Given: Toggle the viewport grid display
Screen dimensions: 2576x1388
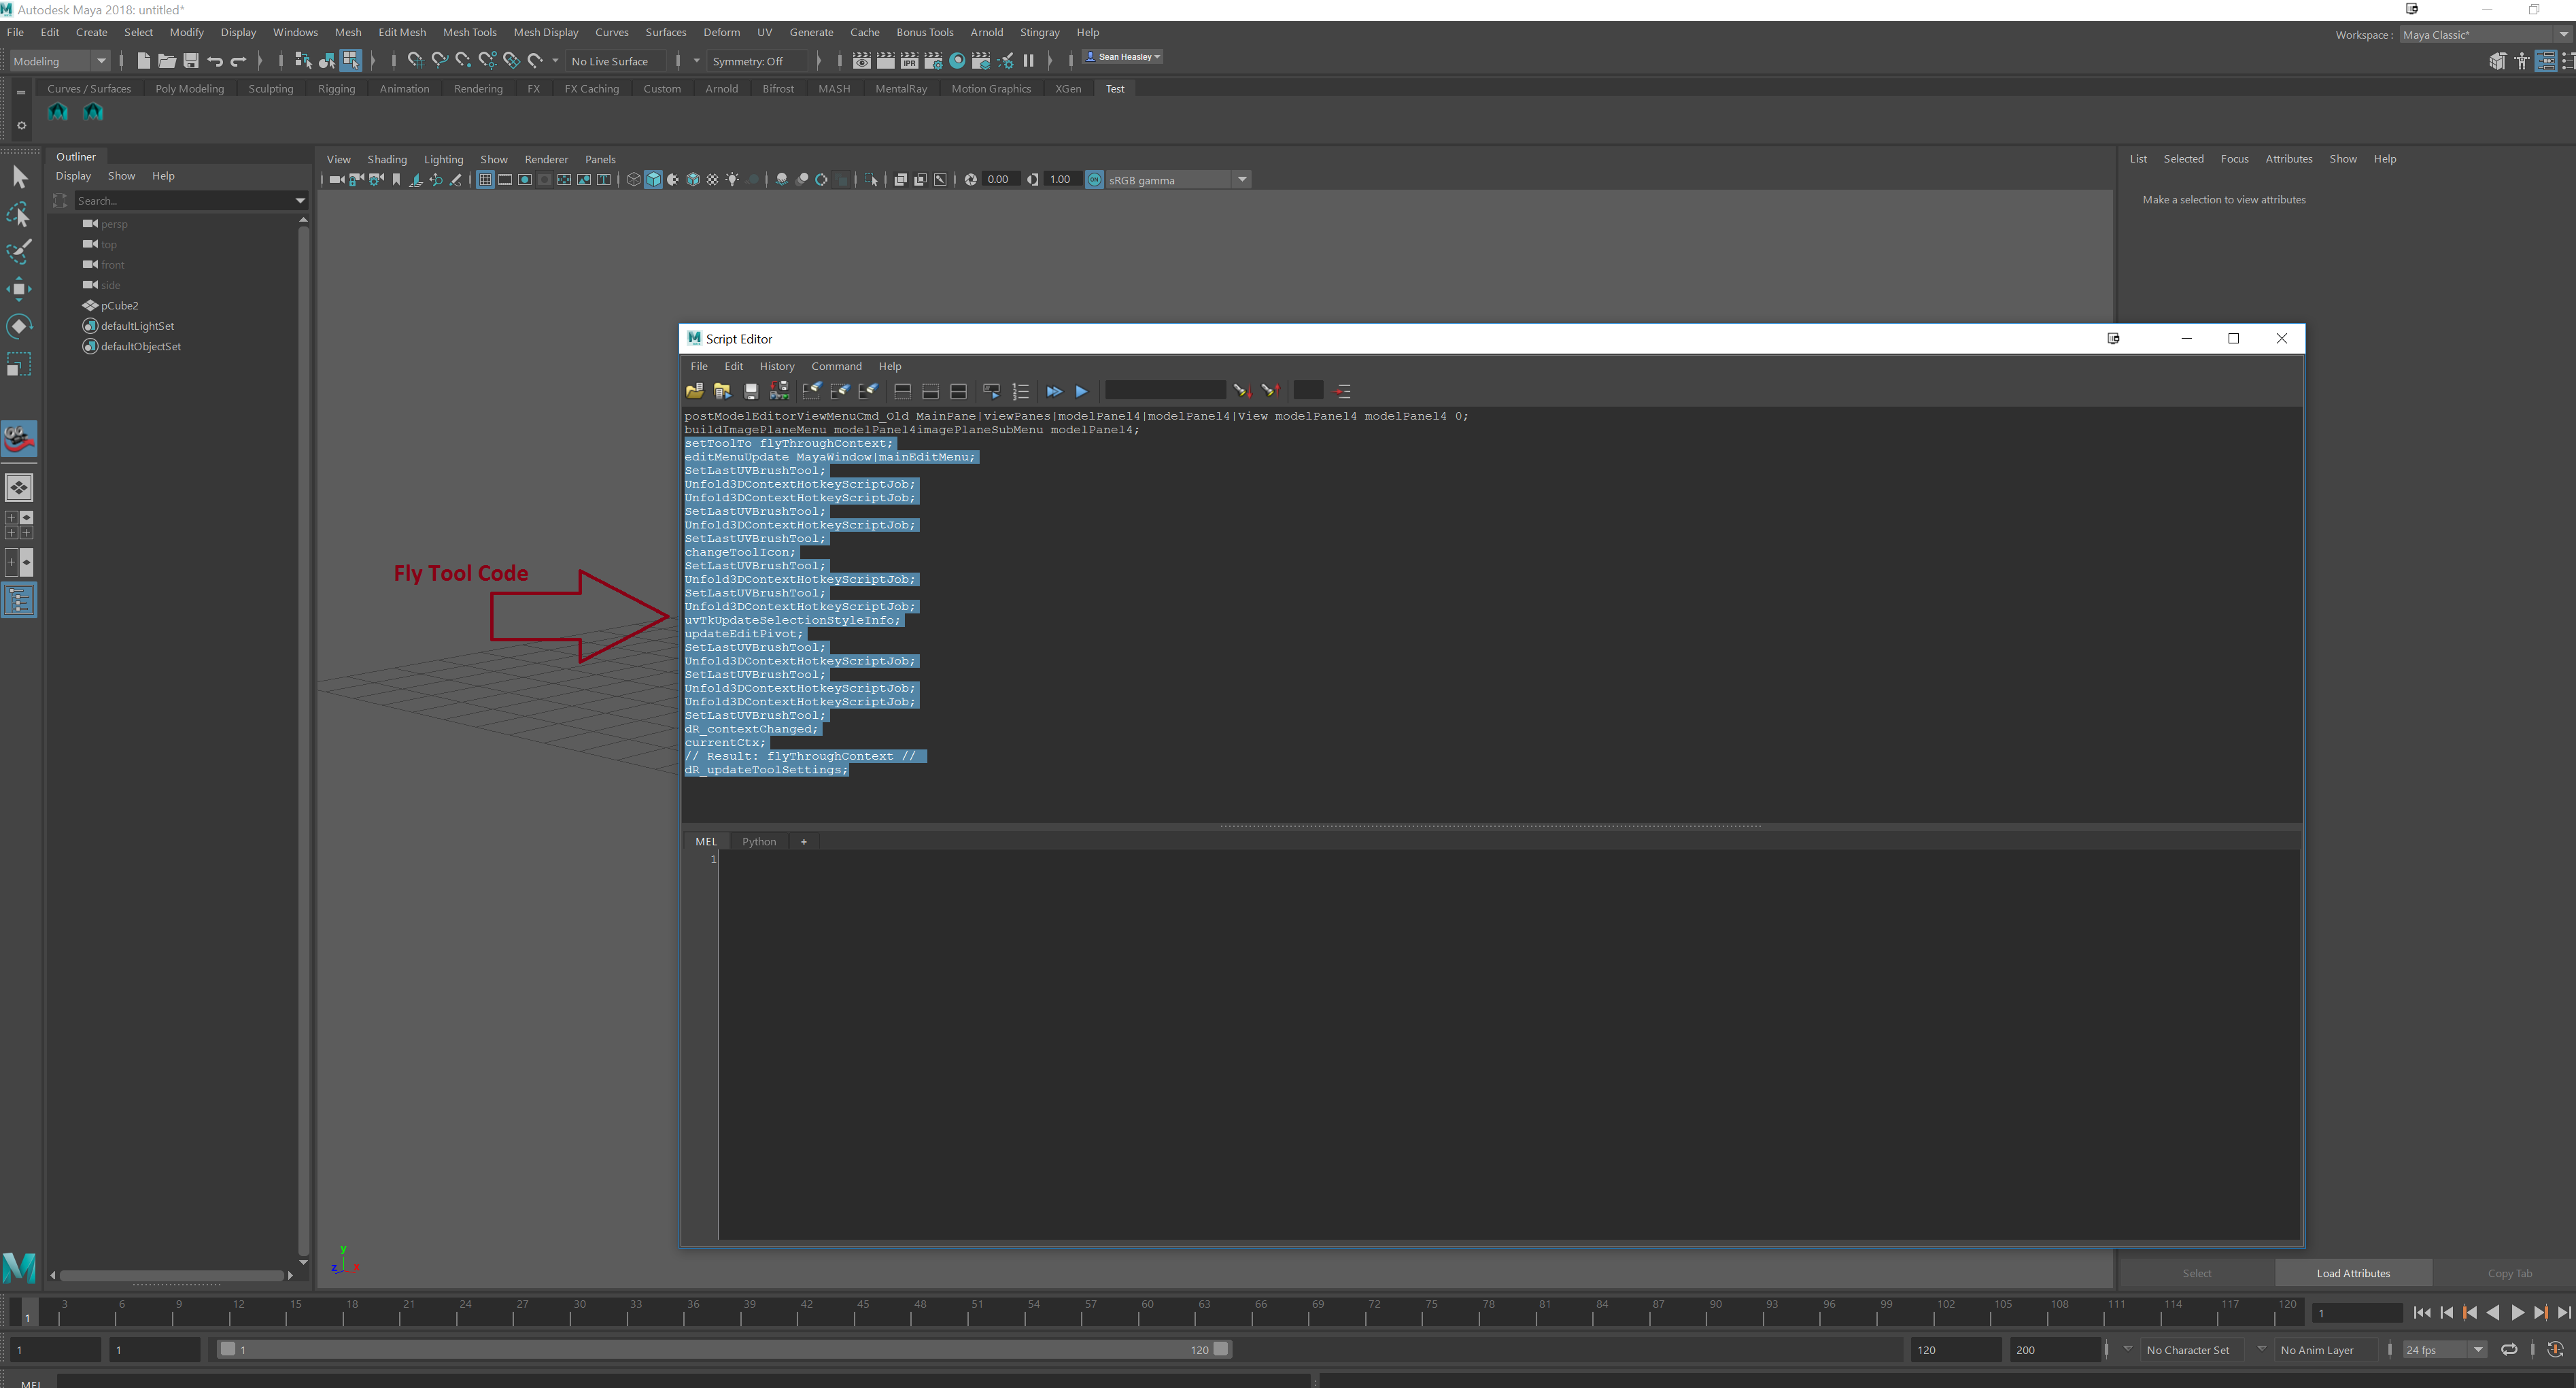Looking at the screenshot, I should click(485, 180).
